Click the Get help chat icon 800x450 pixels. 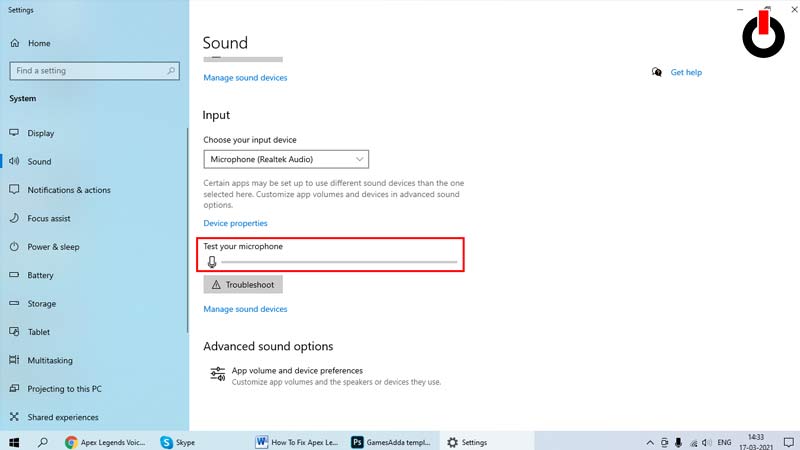click(657, 72)
